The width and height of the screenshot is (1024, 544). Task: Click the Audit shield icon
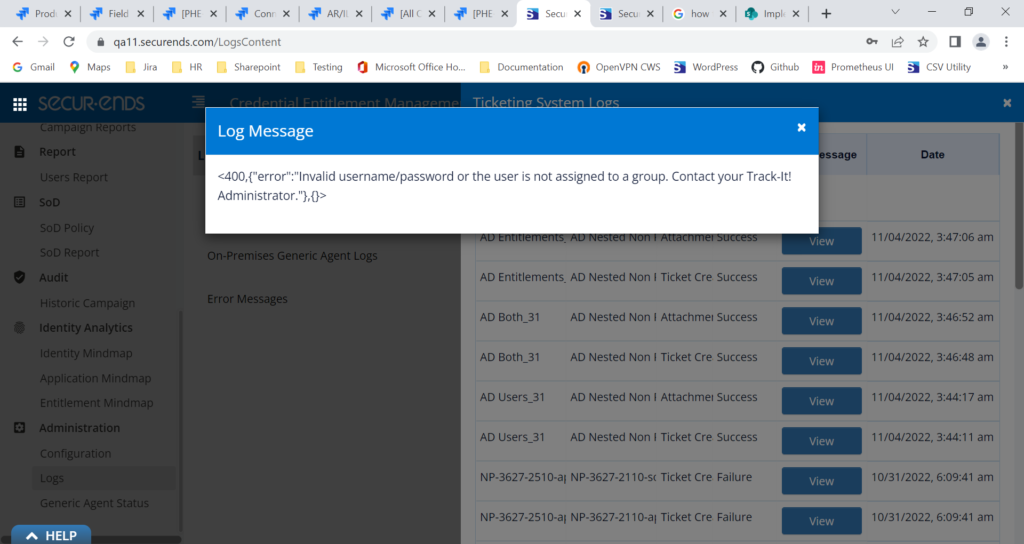[x=20, y=277]
